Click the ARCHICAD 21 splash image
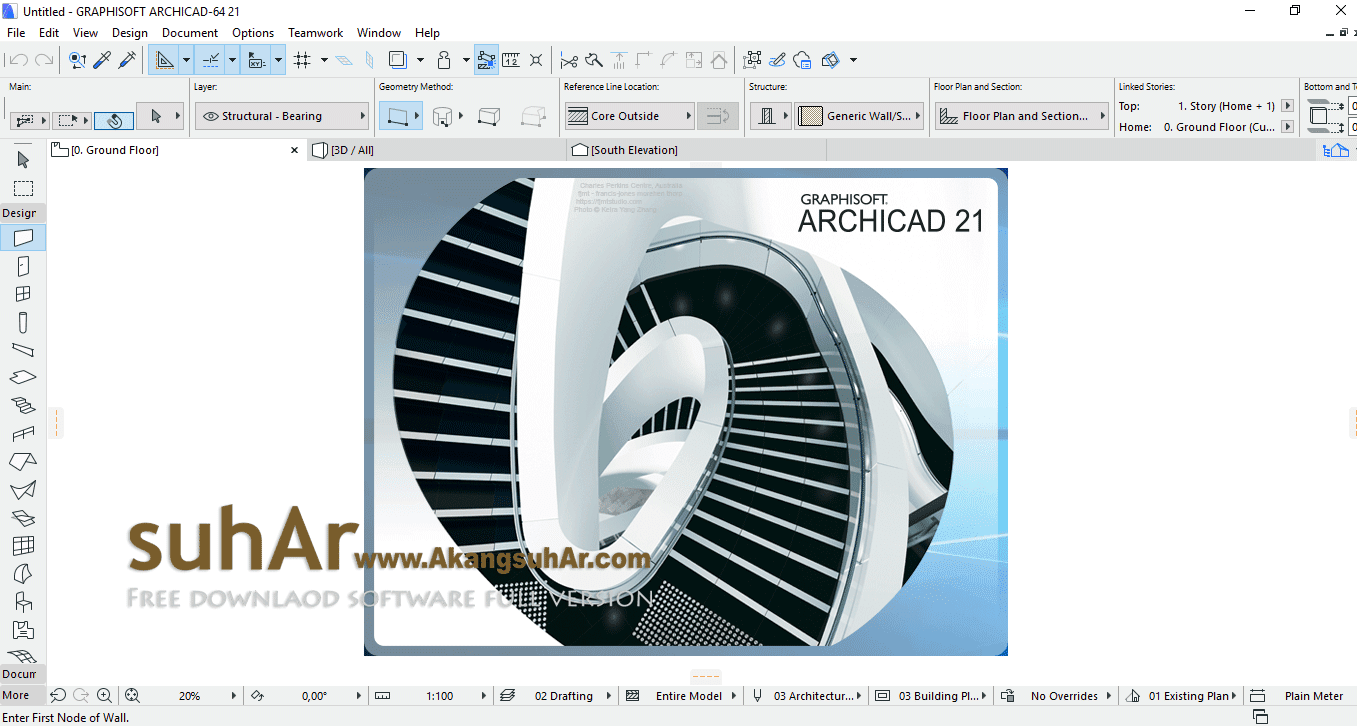Viewport: 1357px width, 726px height. pyautogui.click(x=685, y=412)
